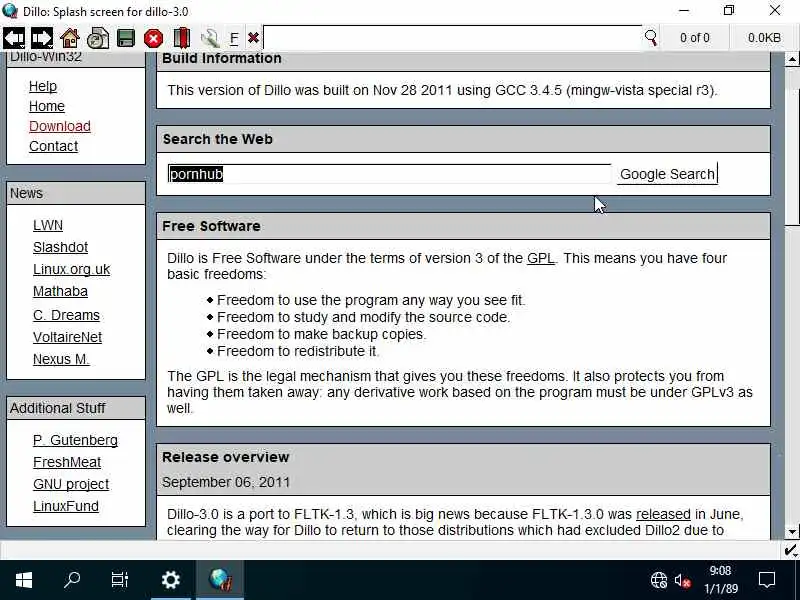The height and width of the screenshot is (600, 800).
Task: Open the Download link
Action: coord(60,126)
